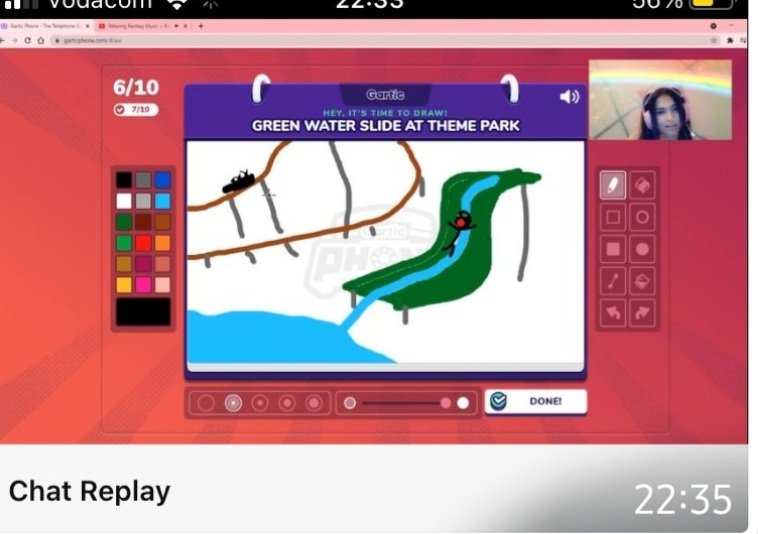Pick the red color swatch
The image size is (758, 534).
tap(143, 243)
